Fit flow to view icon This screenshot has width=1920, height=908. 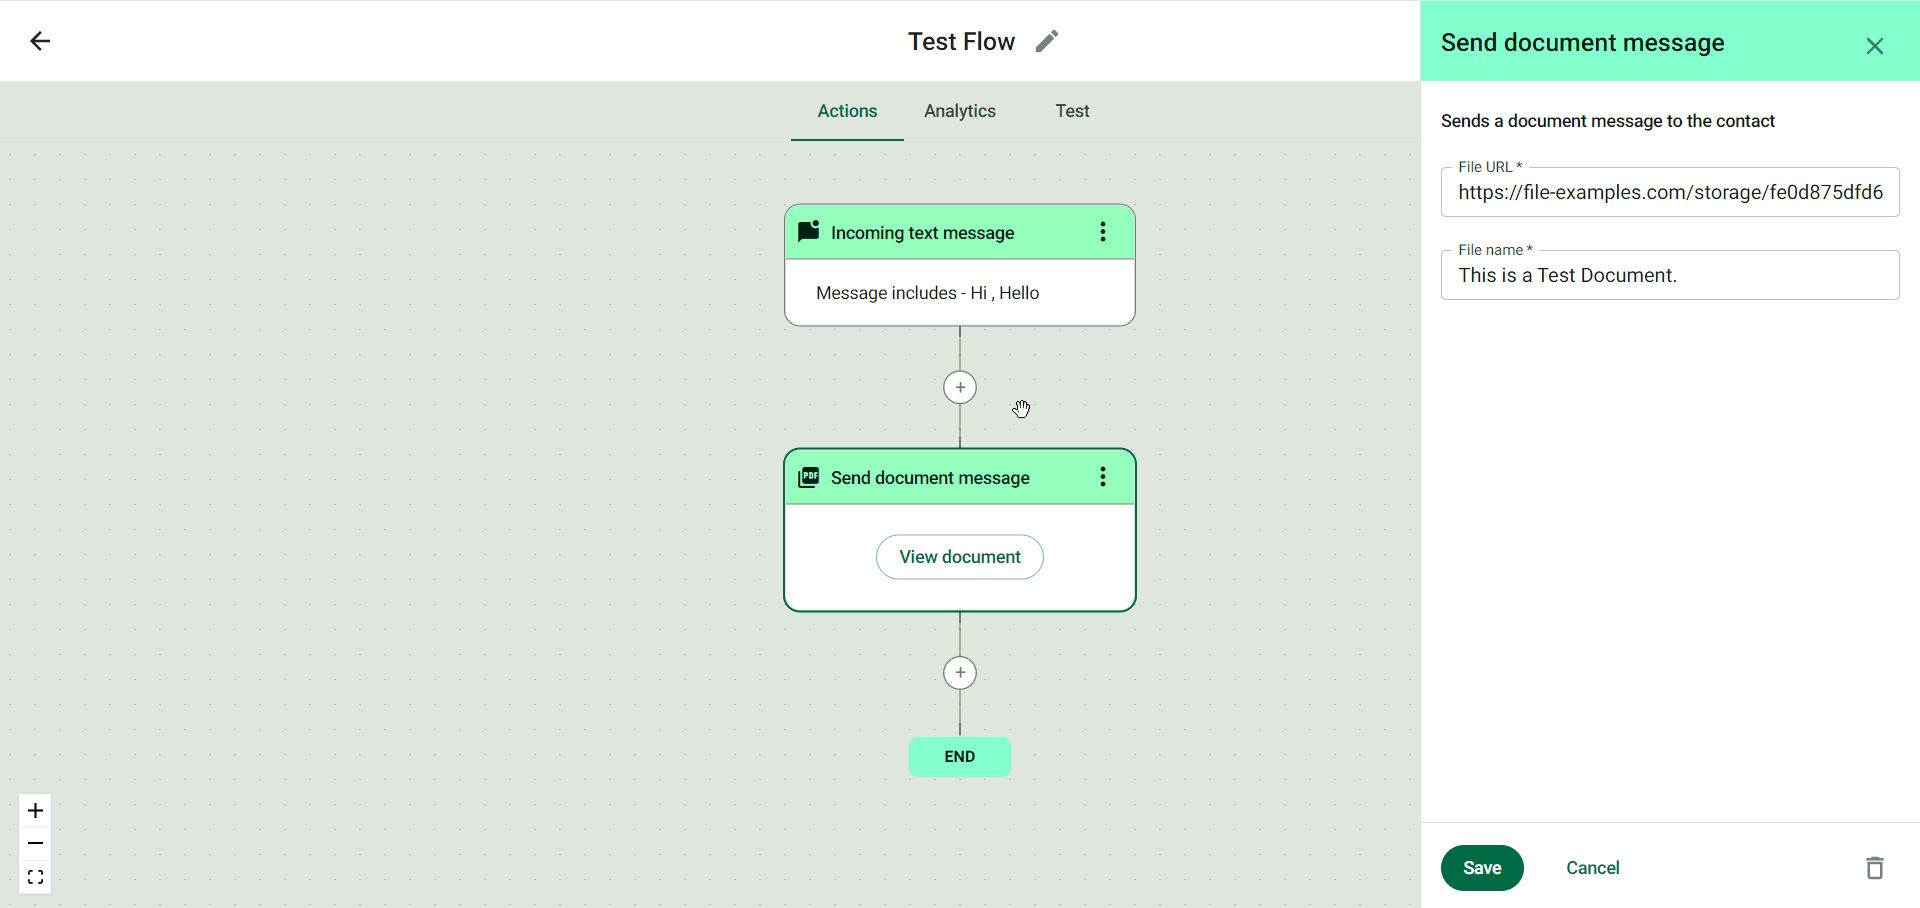35,877
